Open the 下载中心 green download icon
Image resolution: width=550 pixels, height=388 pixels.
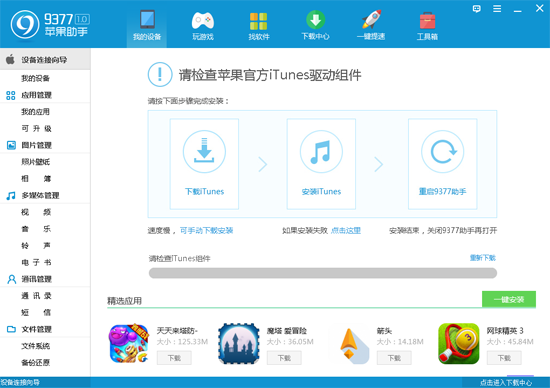pos(315,20)
